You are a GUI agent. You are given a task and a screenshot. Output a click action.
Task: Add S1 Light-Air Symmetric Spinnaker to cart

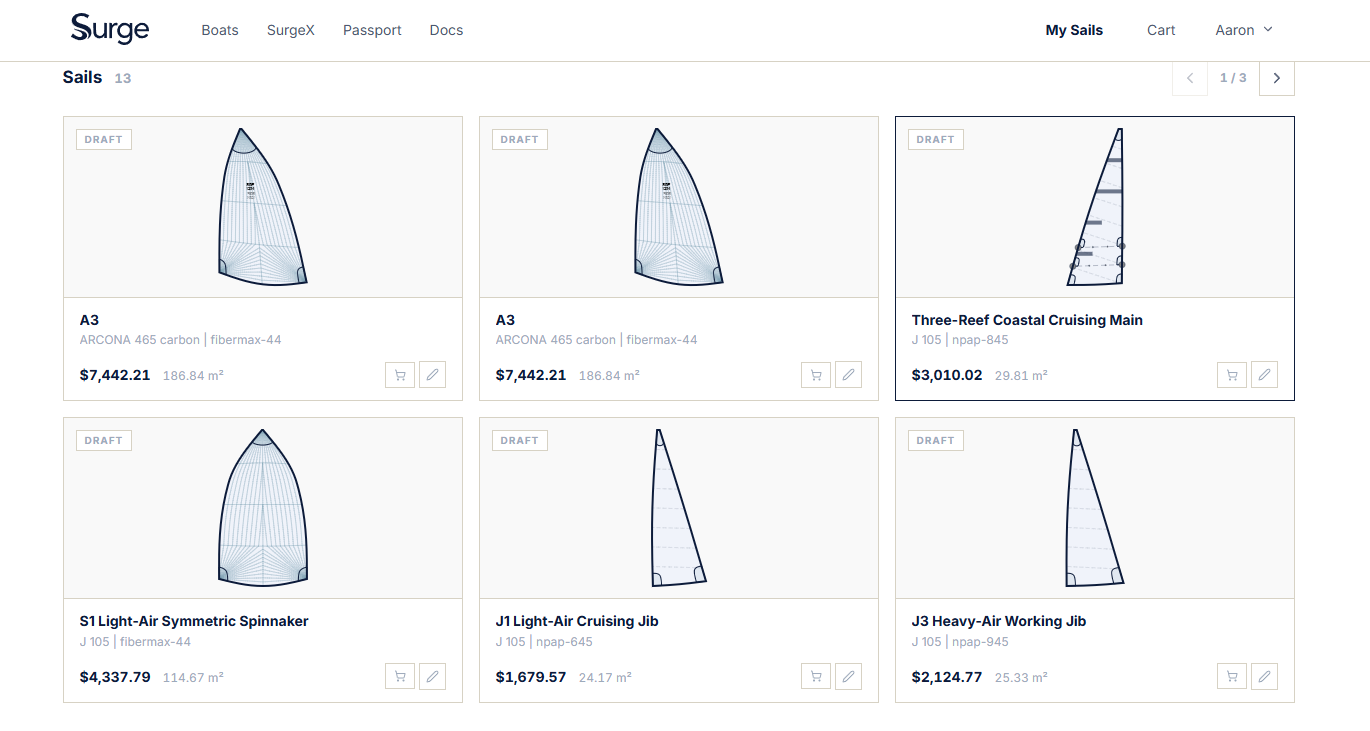400,676
